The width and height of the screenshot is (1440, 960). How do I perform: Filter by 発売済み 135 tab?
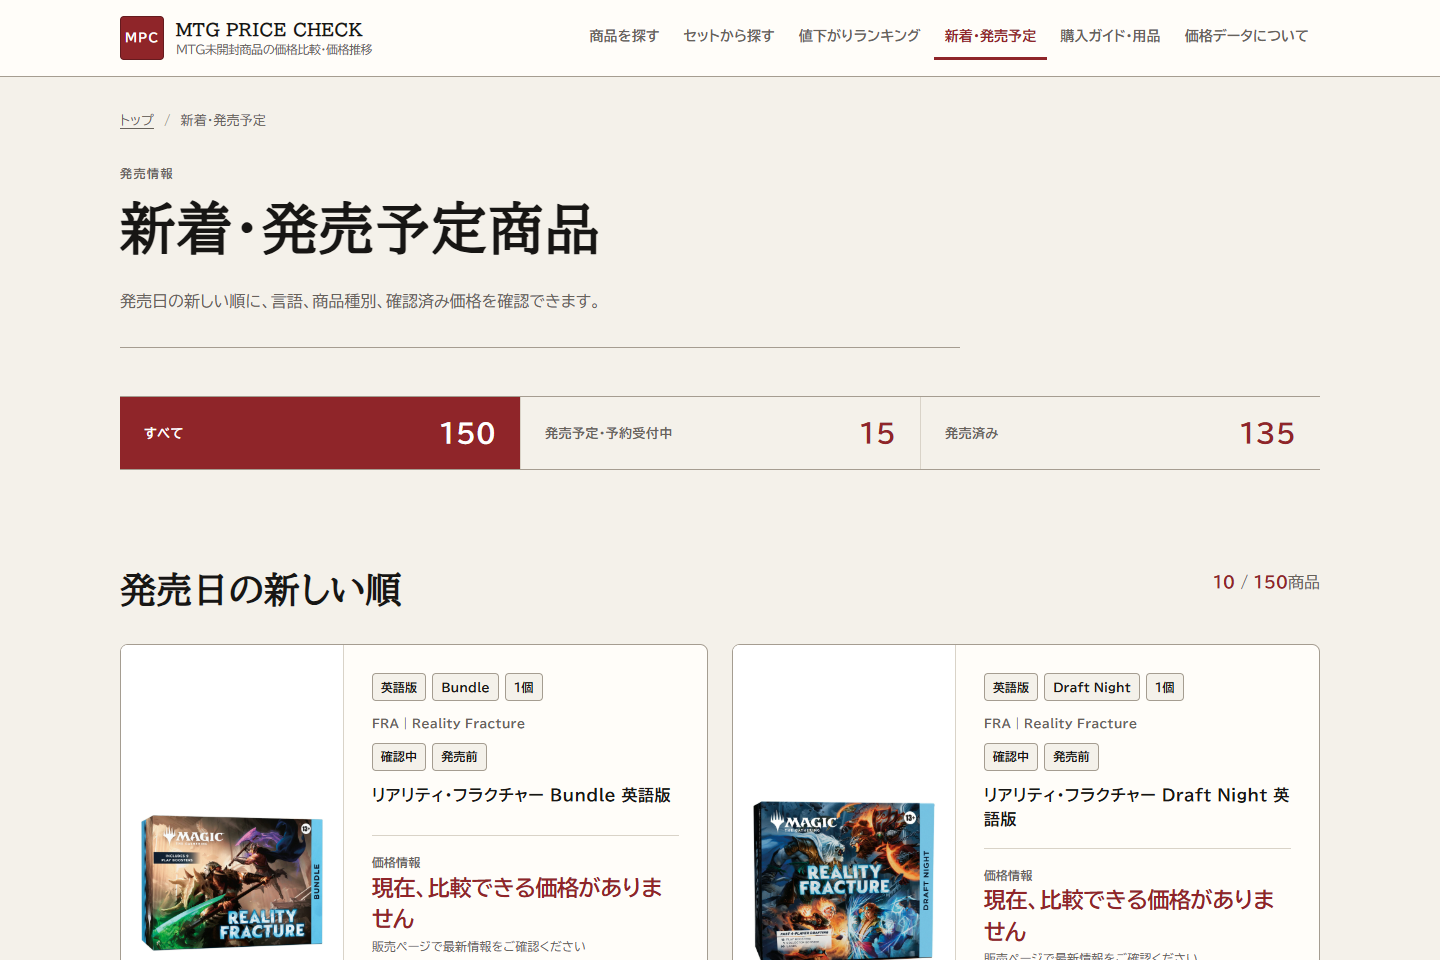tap(1120, 433)
